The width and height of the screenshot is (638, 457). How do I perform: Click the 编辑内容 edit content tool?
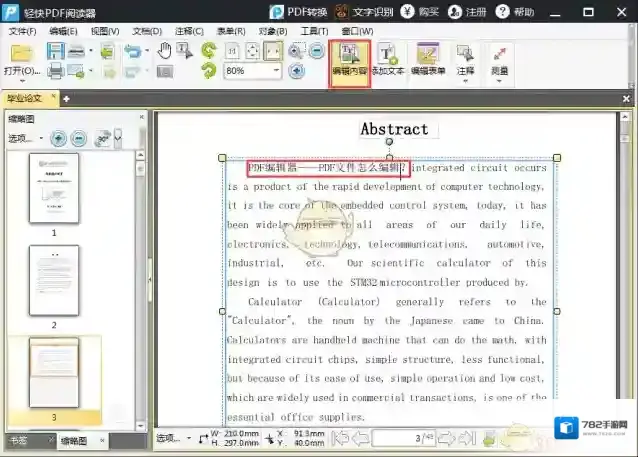(349, 61)
